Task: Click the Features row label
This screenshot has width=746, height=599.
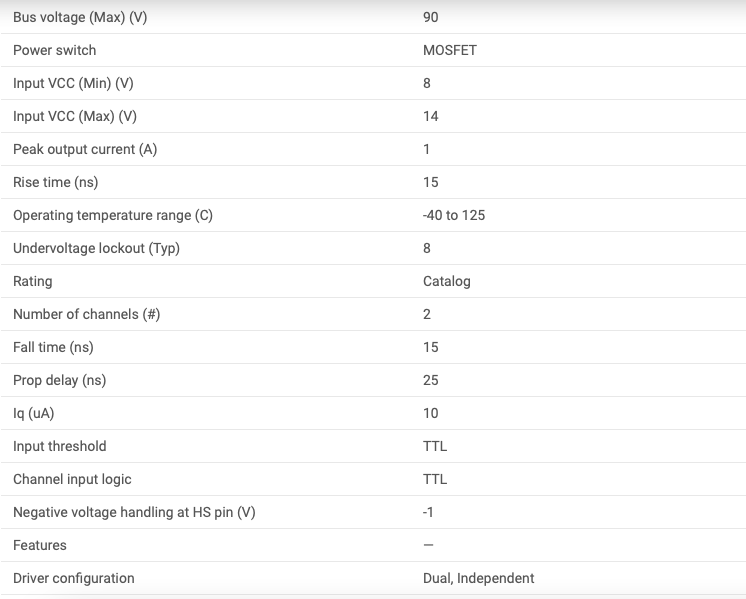Action: point(40,545)
